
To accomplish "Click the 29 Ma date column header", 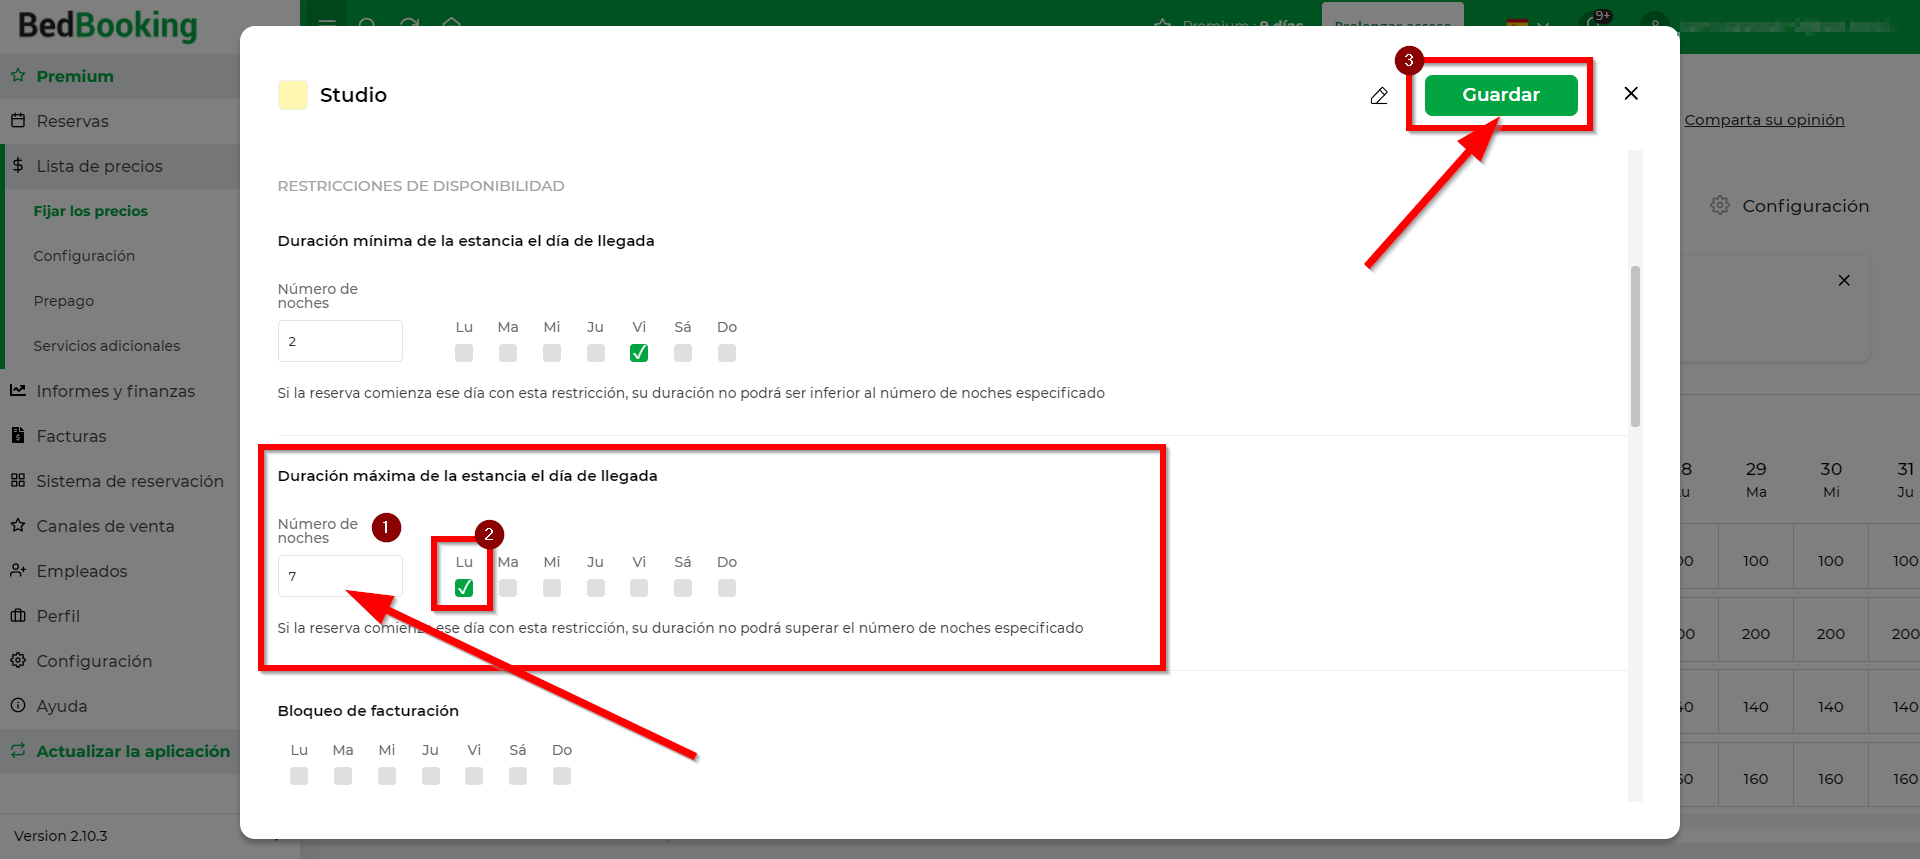I will click(1756, 480).
